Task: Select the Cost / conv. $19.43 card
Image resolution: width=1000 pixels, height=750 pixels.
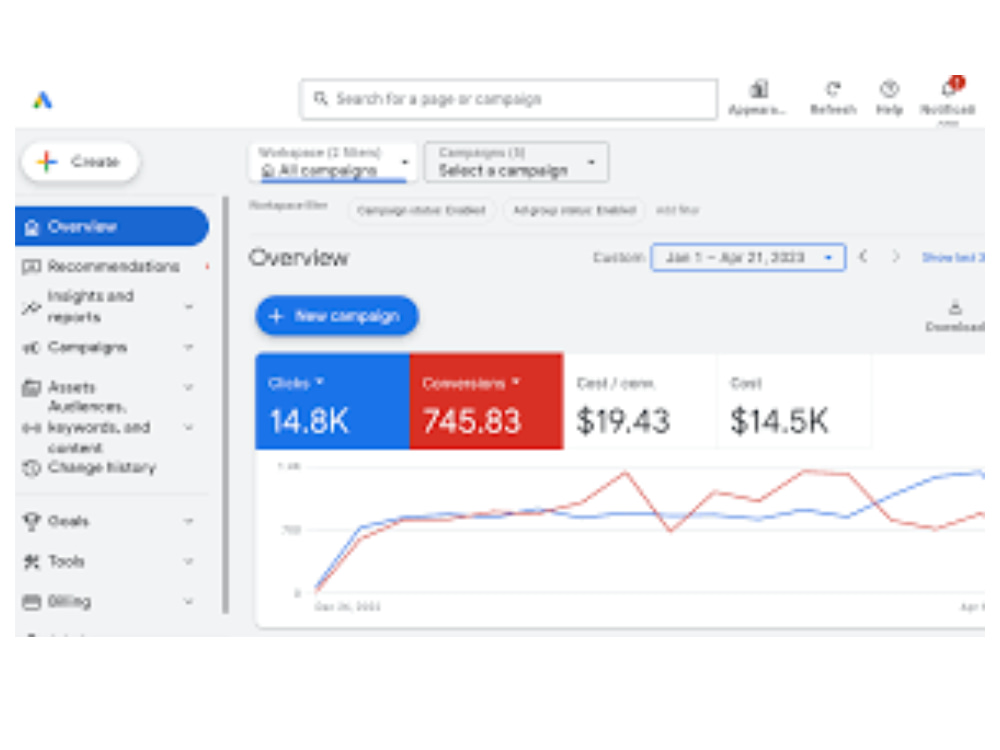Action: click(640, 402)
